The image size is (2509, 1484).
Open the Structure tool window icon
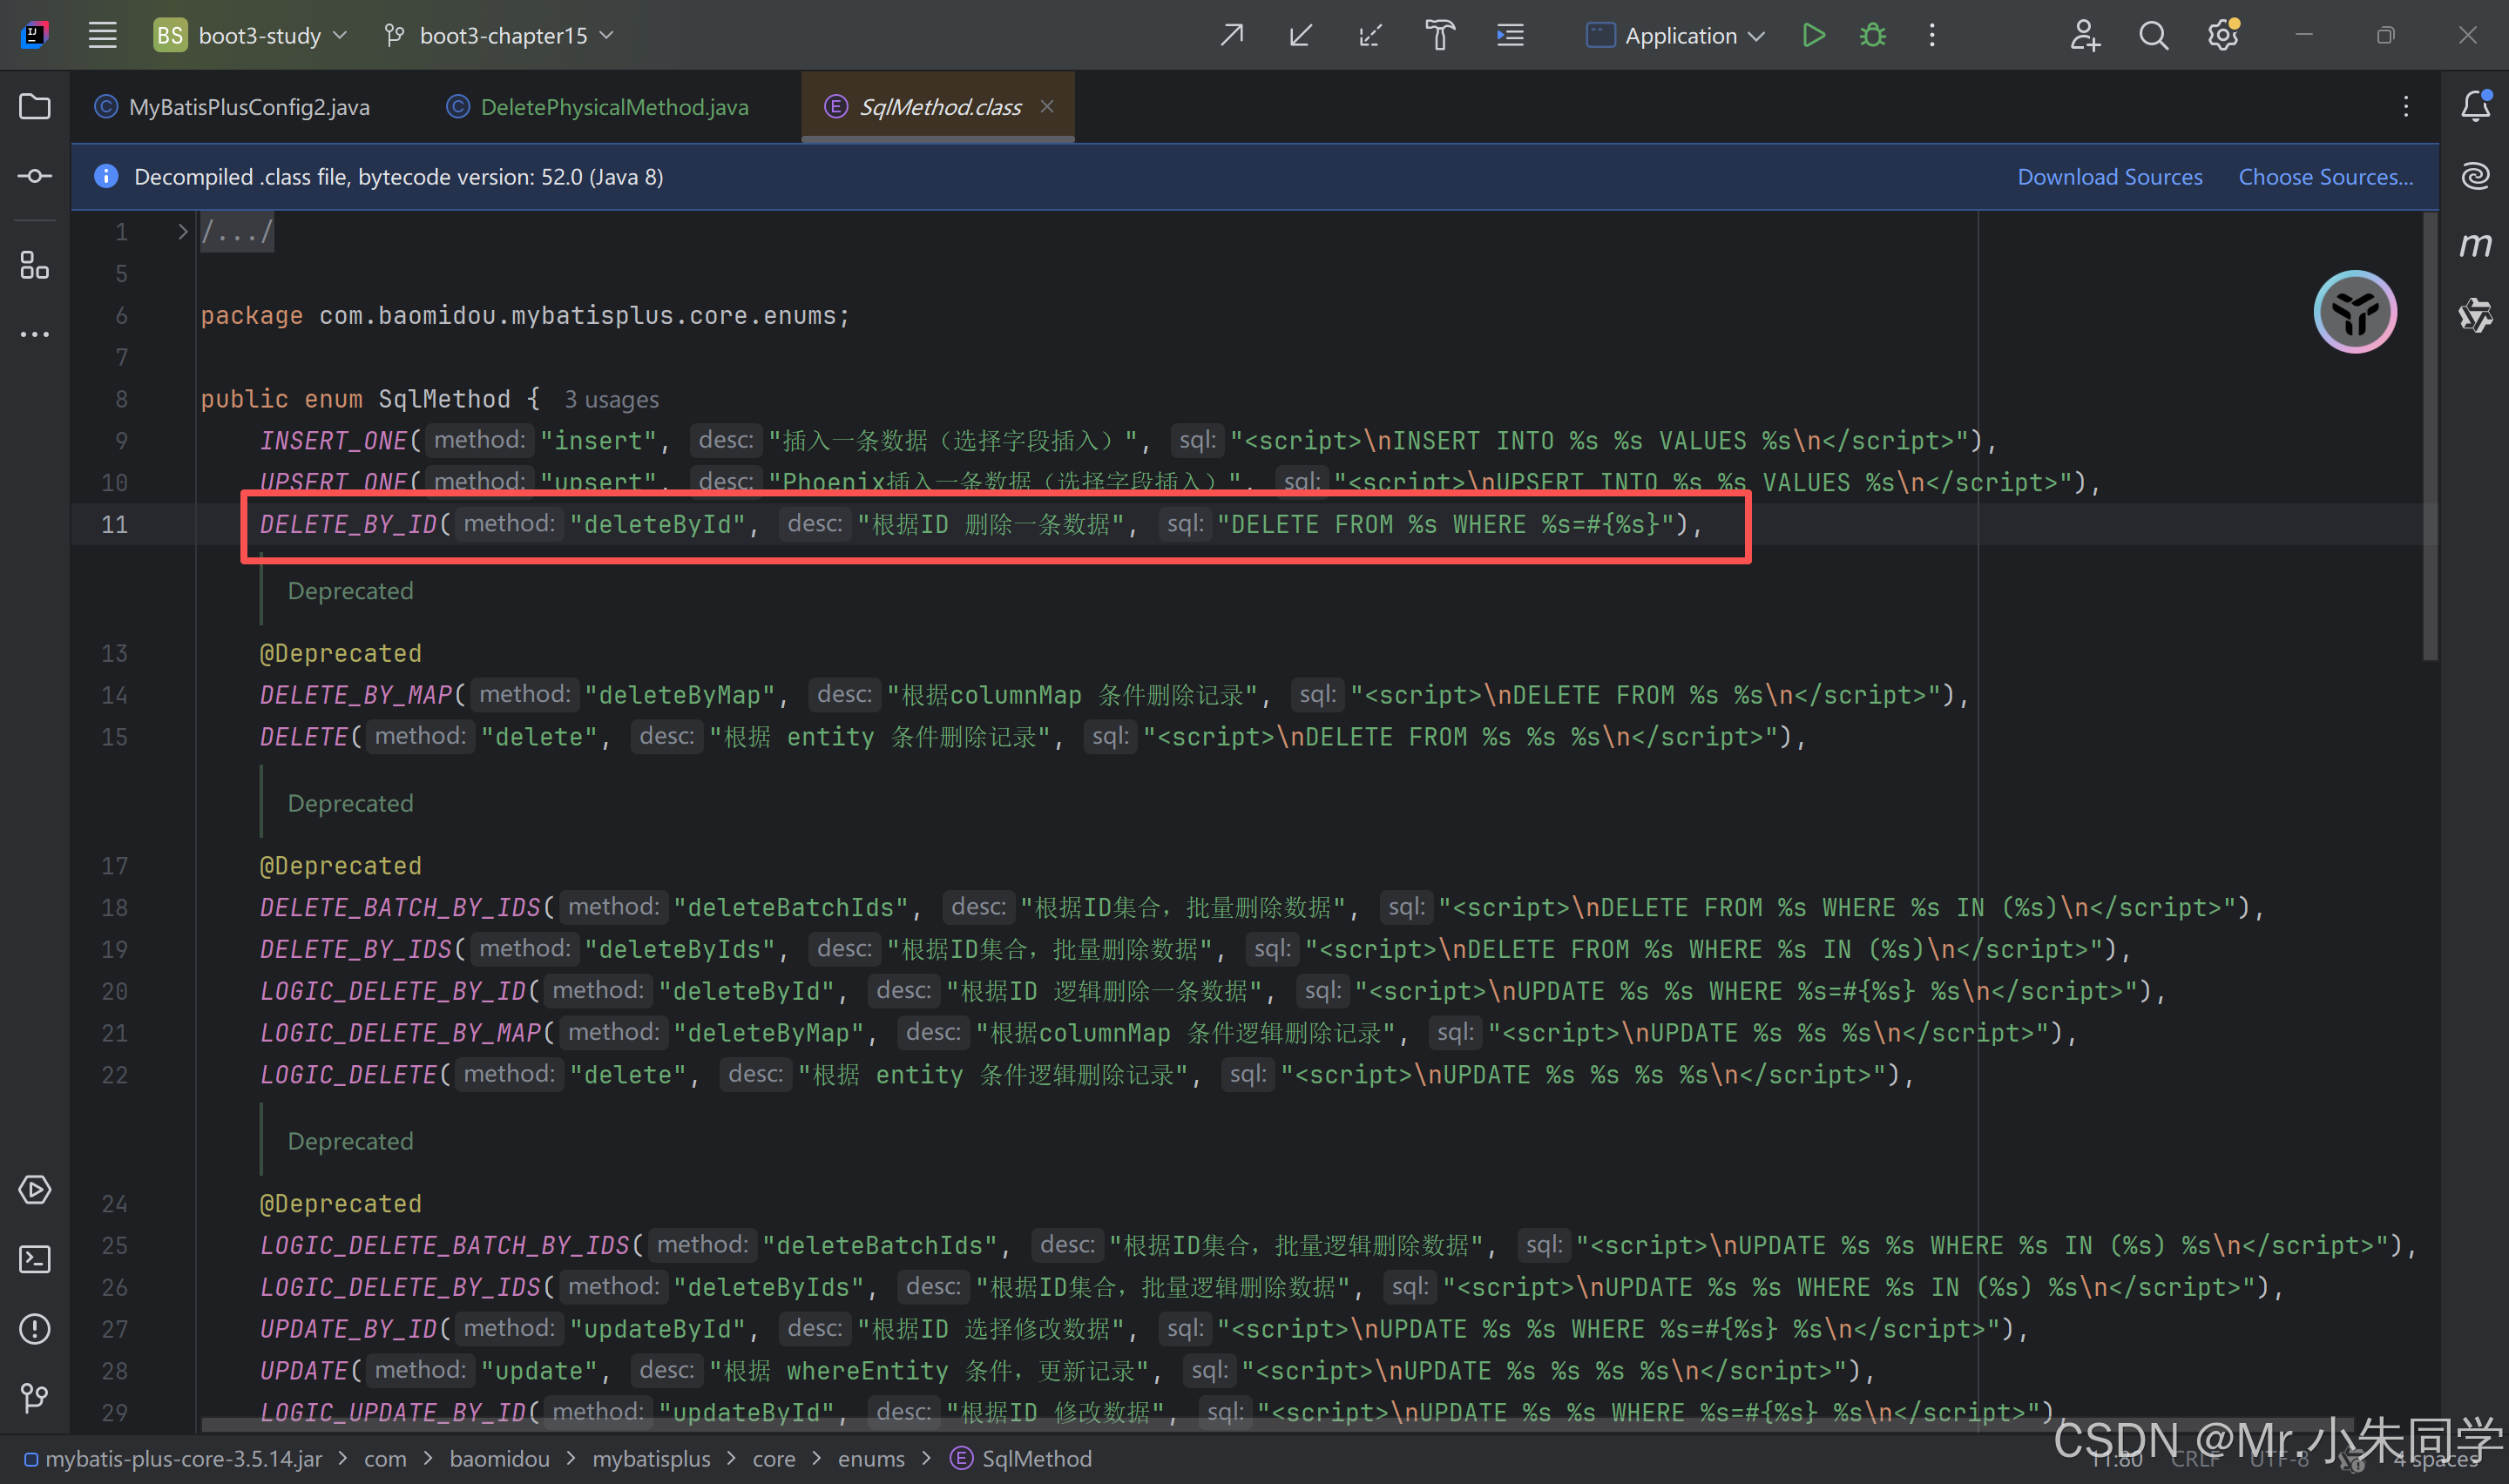coord(35,265)
